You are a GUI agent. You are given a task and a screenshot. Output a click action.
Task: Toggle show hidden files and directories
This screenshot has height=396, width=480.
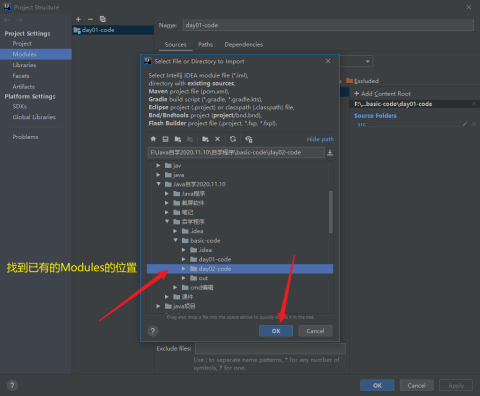pyautogui.click(x=249, y=139)
